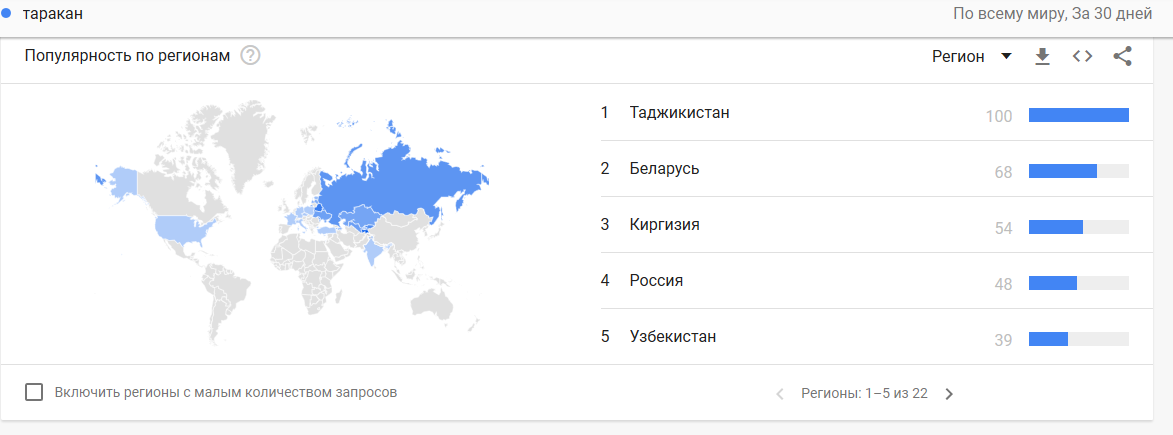Click the Таджикистан popularity bar
This screenshot has height=435, width=1173.
click(1078, 115)
